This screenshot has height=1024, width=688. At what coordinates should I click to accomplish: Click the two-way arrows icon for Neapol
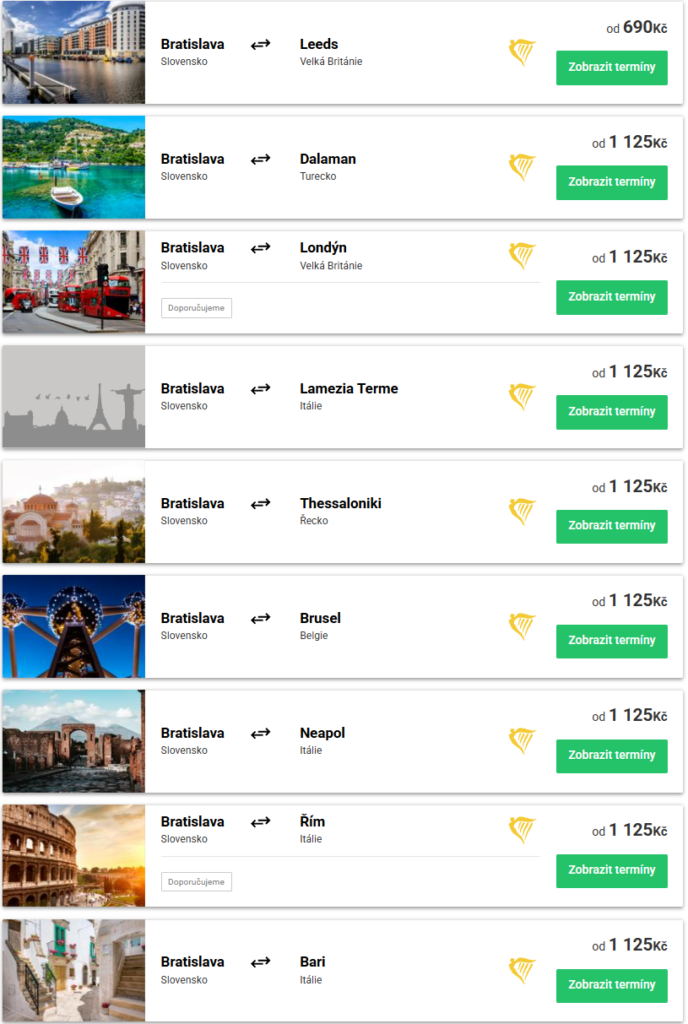click(260, 733)
